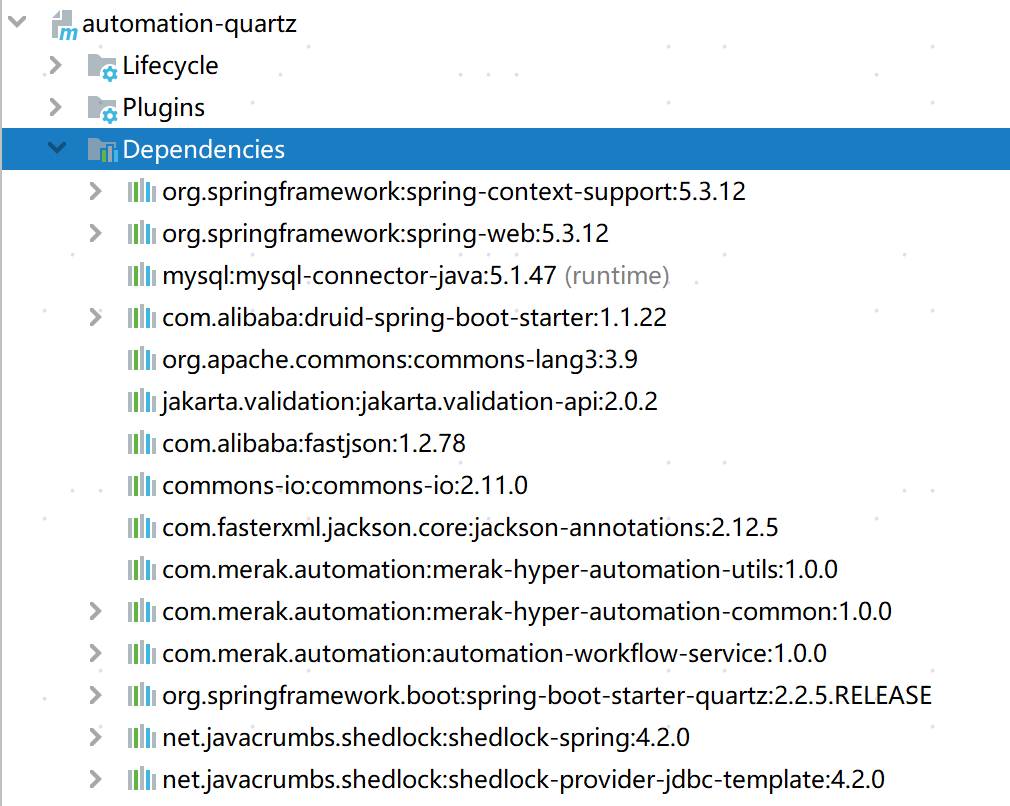Collapse the Dependencies node
This screenshot has width=1010, height=806.
point(57,149)
